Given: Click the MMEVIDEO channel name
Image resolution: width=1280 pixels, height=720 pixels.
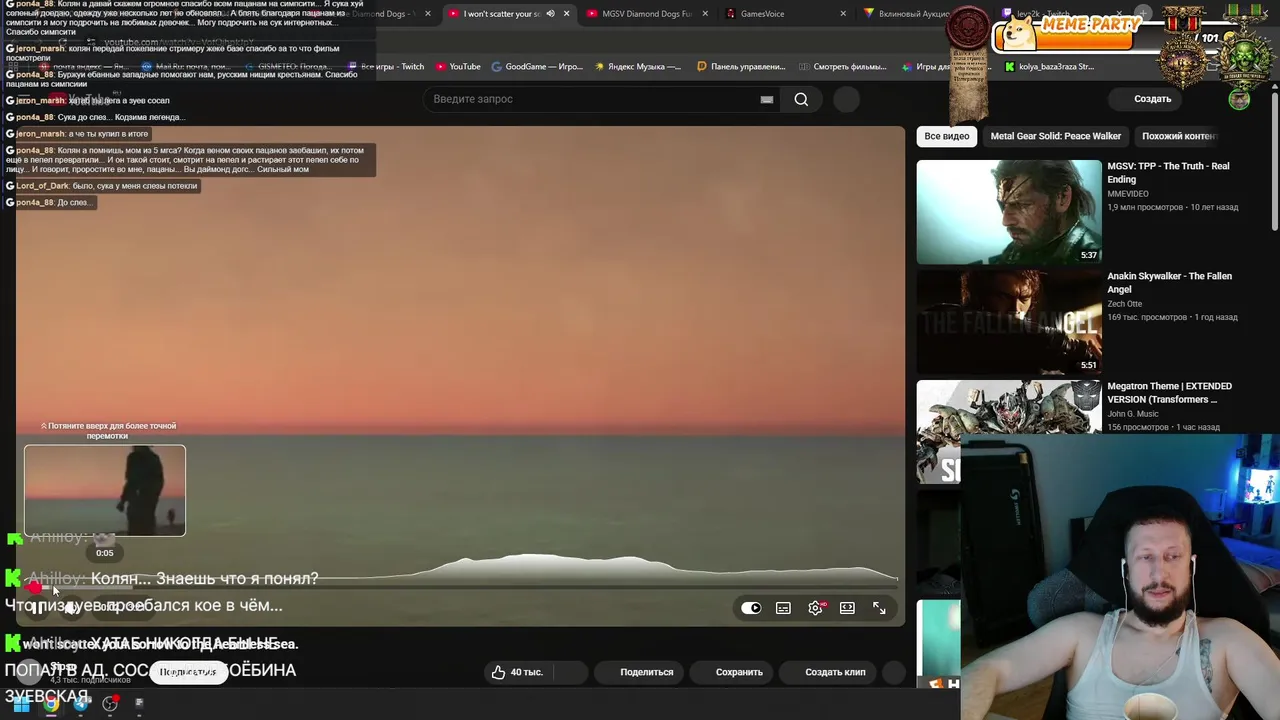Looking at the screenshot, I should point(1128,194).
